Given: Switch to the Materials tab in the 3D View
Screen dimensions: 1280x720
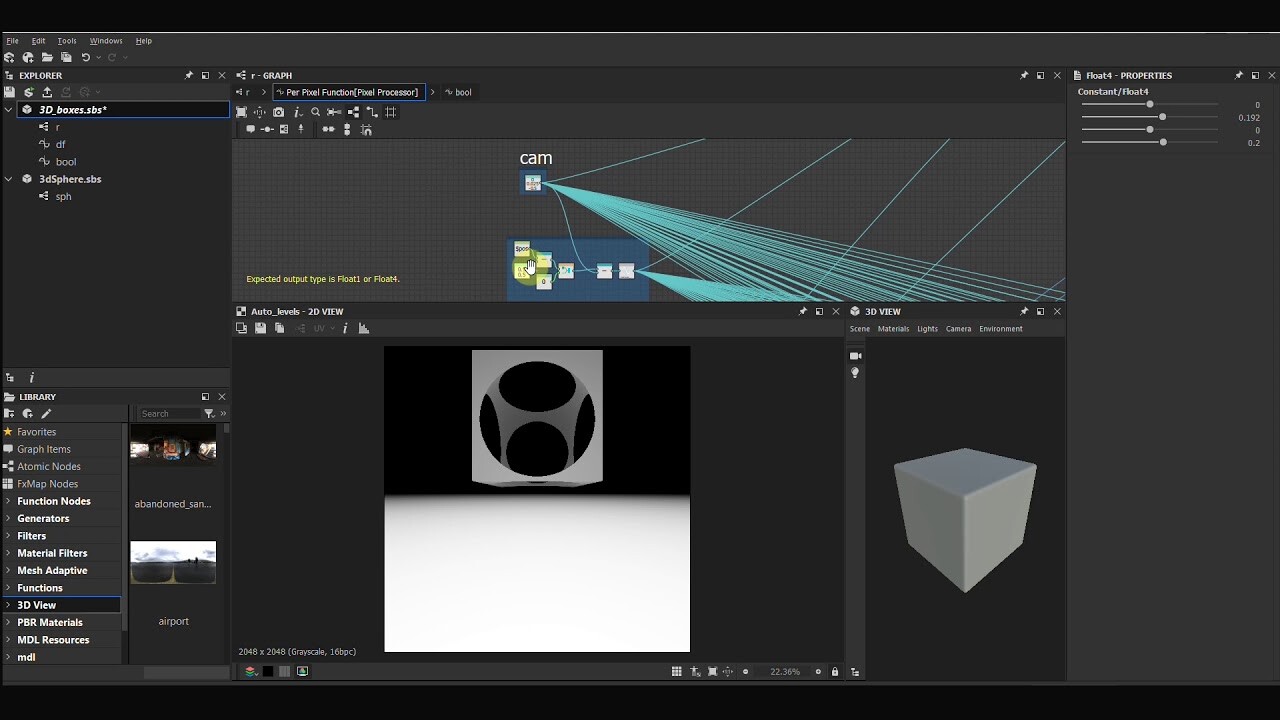Looking at the screenshot, I should [x=893, y=329].
